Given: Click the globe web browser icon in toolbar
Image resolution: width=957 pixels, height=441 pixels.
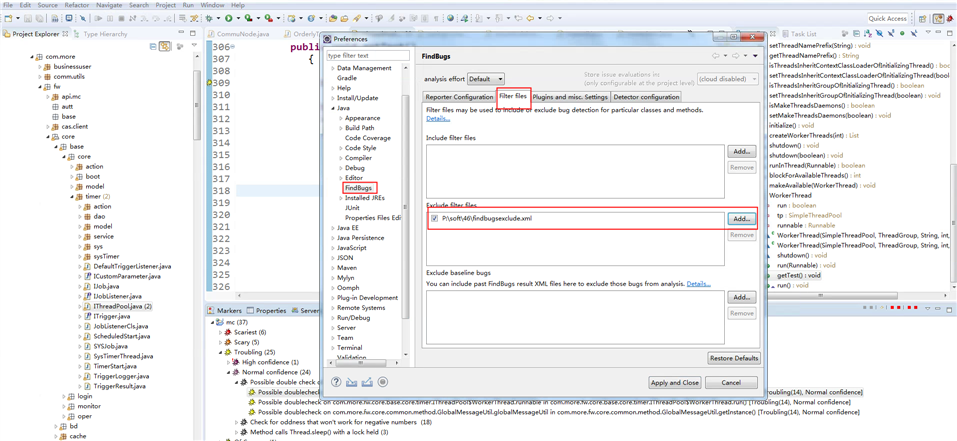Looking at the screenshot, I should point(450,18).
